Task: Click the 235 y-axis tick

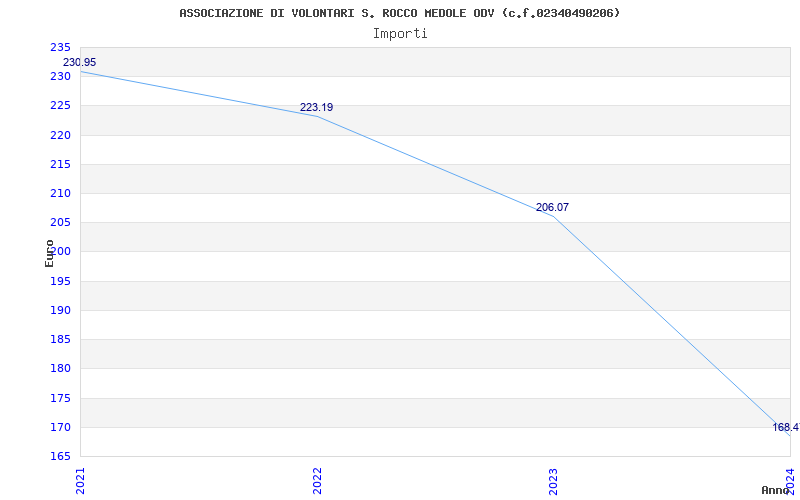Action: tap(60, 47)
